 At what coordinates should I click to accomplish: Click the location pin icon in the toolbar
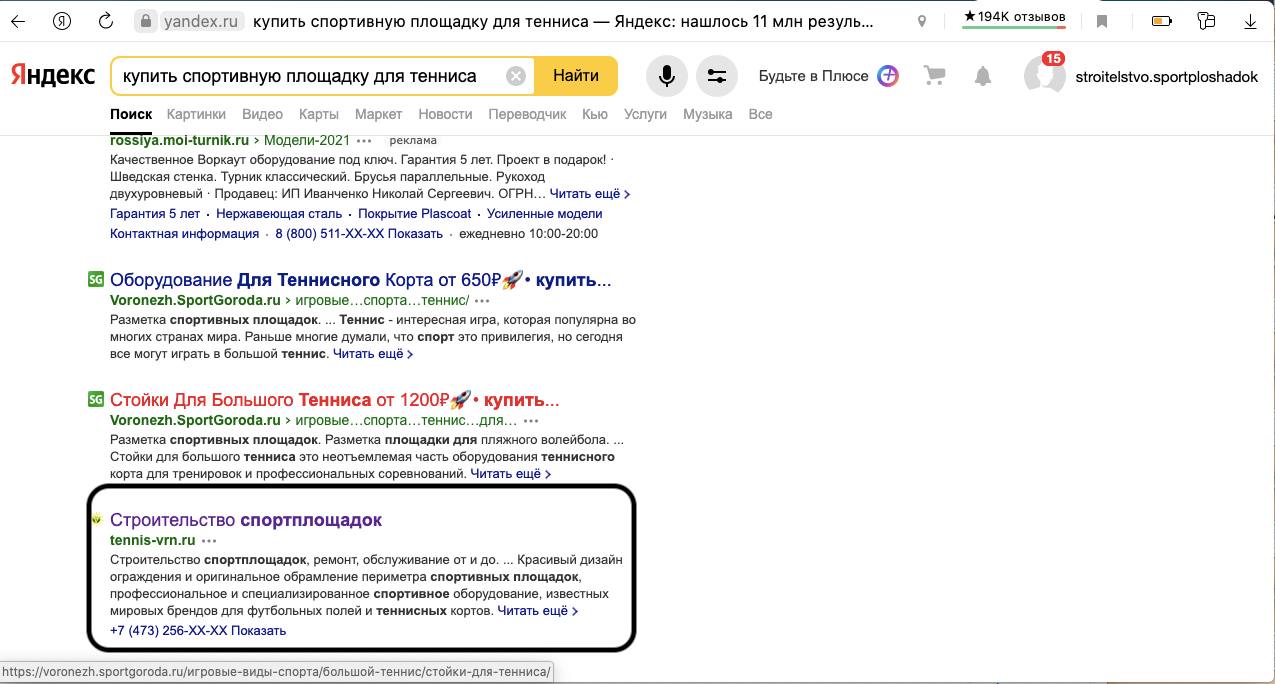pos(922,19)
